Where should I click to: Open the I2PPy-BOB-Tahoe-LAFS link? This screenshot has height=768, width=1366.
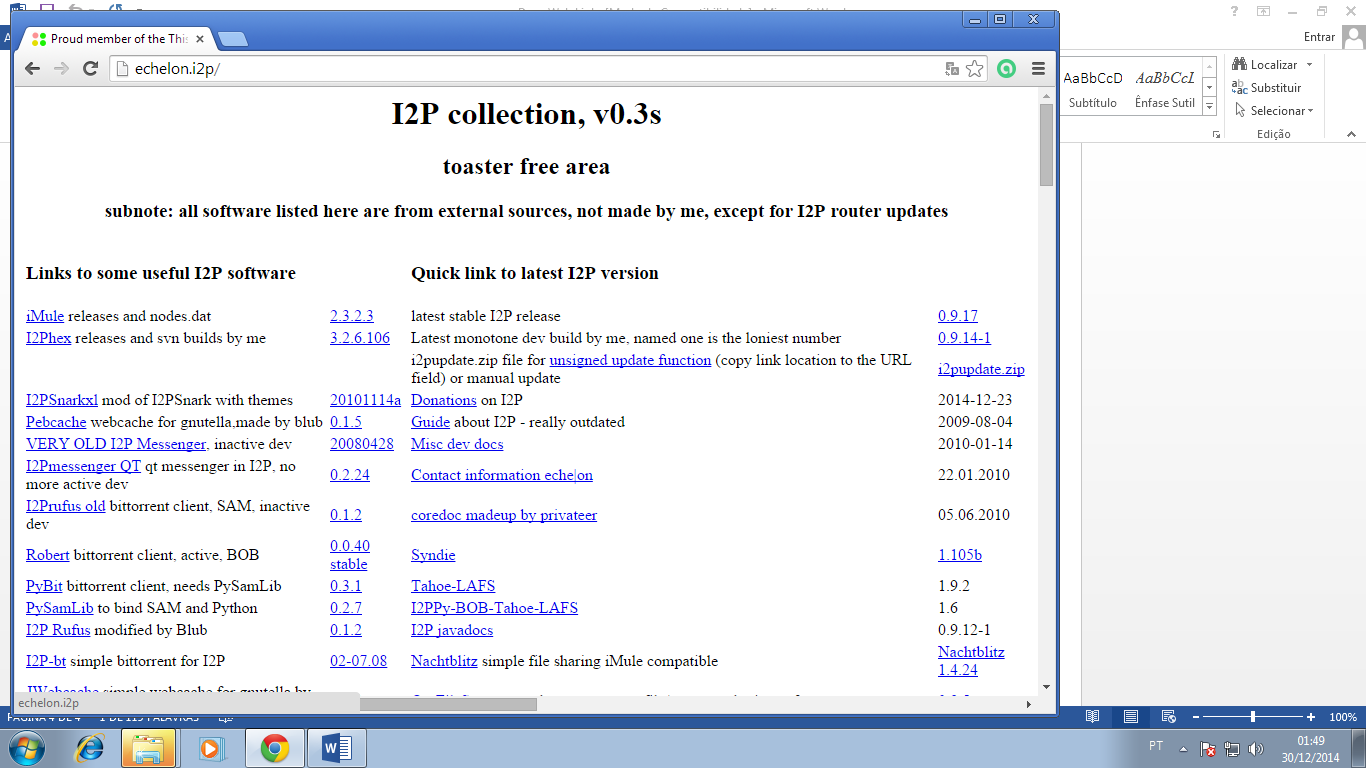pyautogui.click(x=494, y=608)
